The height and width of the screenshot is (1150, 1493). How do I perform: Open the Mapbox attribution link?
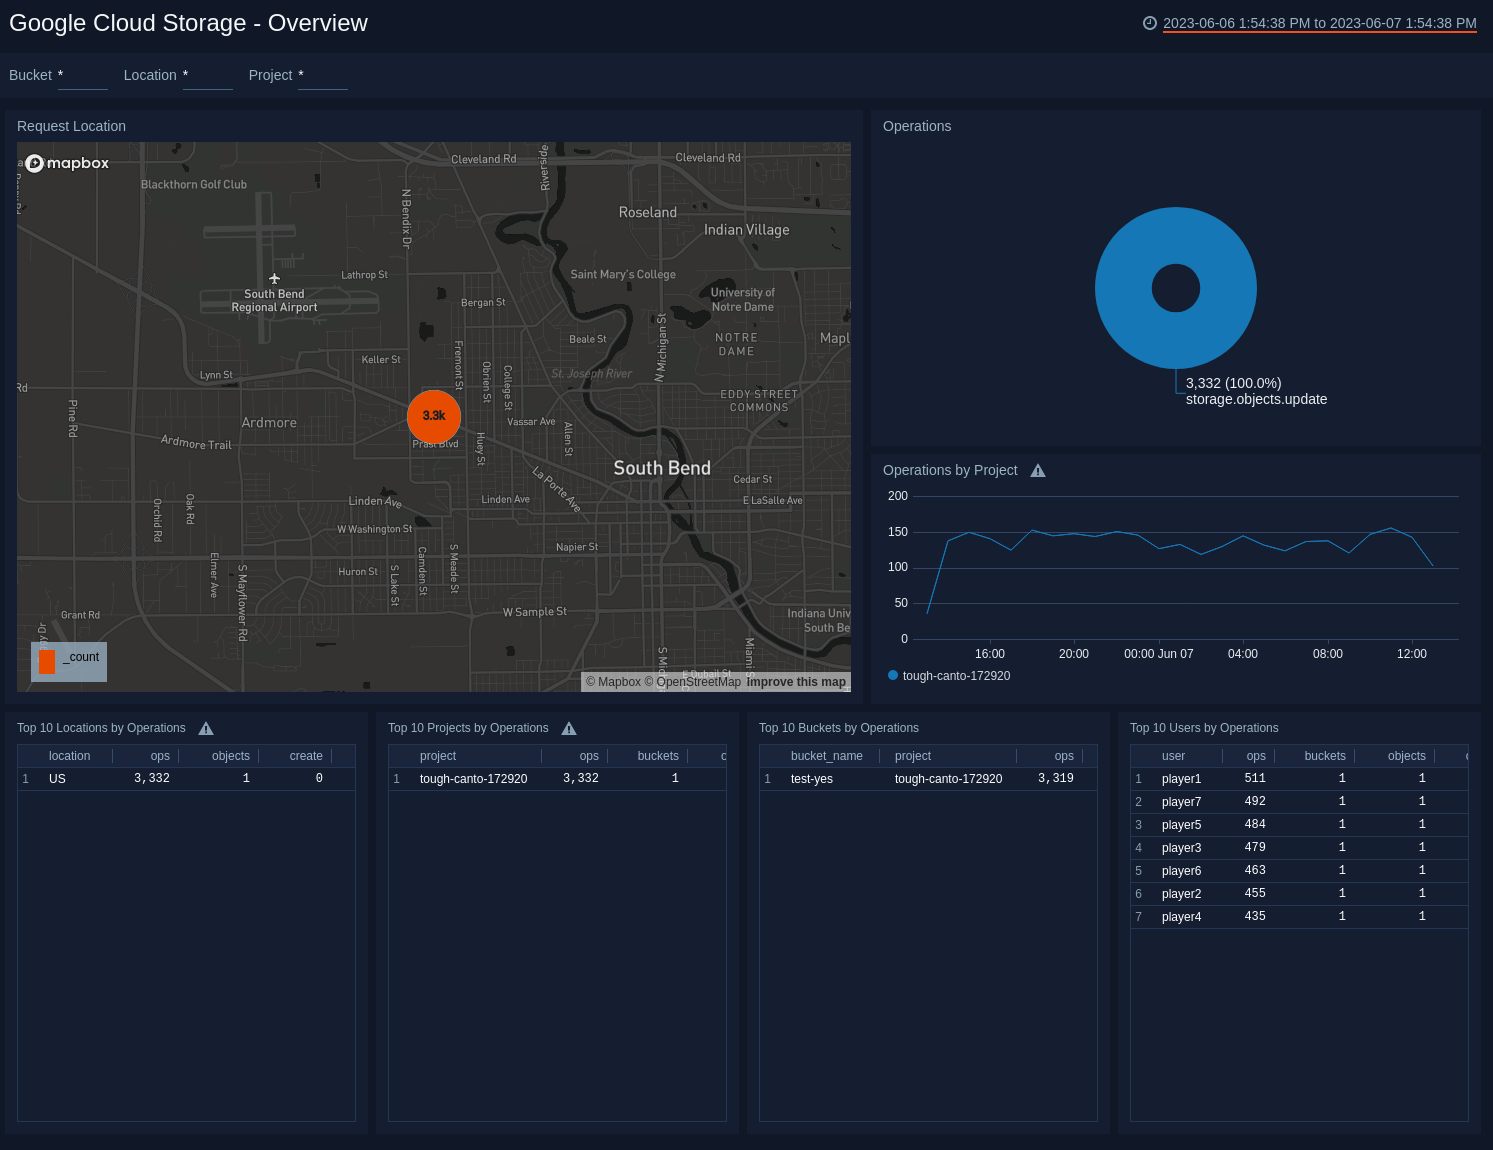613,682
